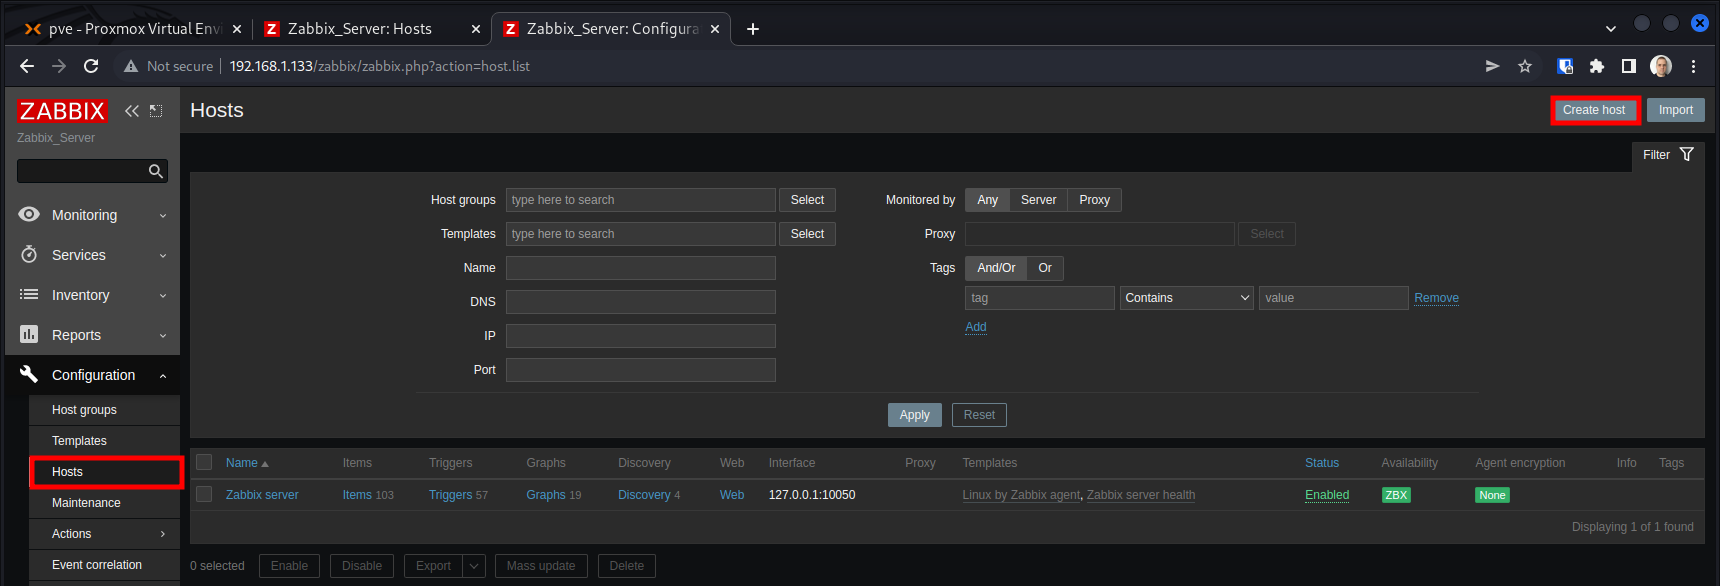Click the sidebar search magnifier icon
The image size is (1720, 586).
[155, 171]
